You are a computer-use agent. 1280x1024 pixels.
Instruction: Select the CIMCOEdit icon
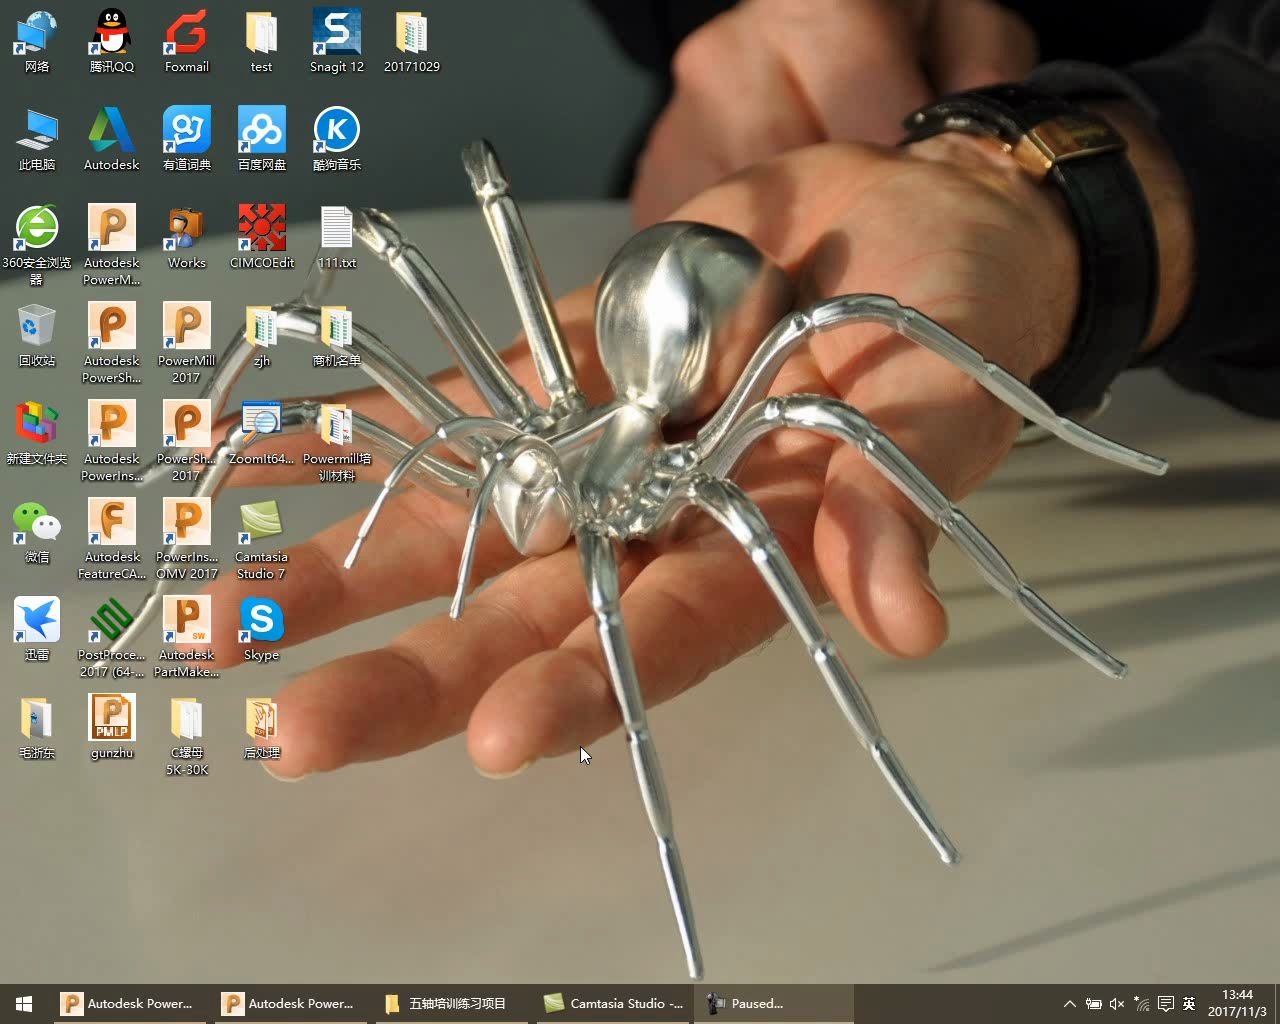(262, 237)
